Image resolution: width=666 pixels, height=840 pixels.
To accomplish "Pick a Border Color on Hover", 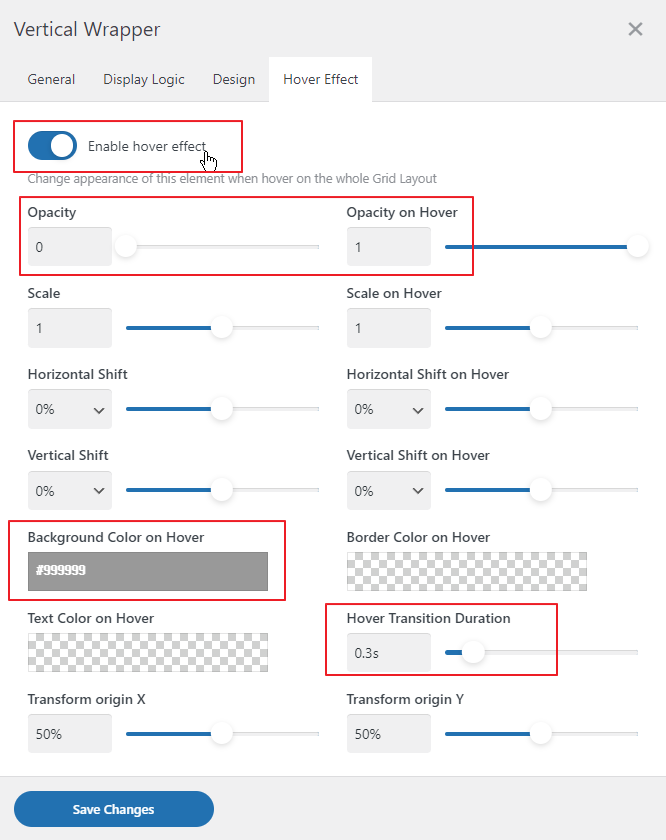I will point(467,571).
